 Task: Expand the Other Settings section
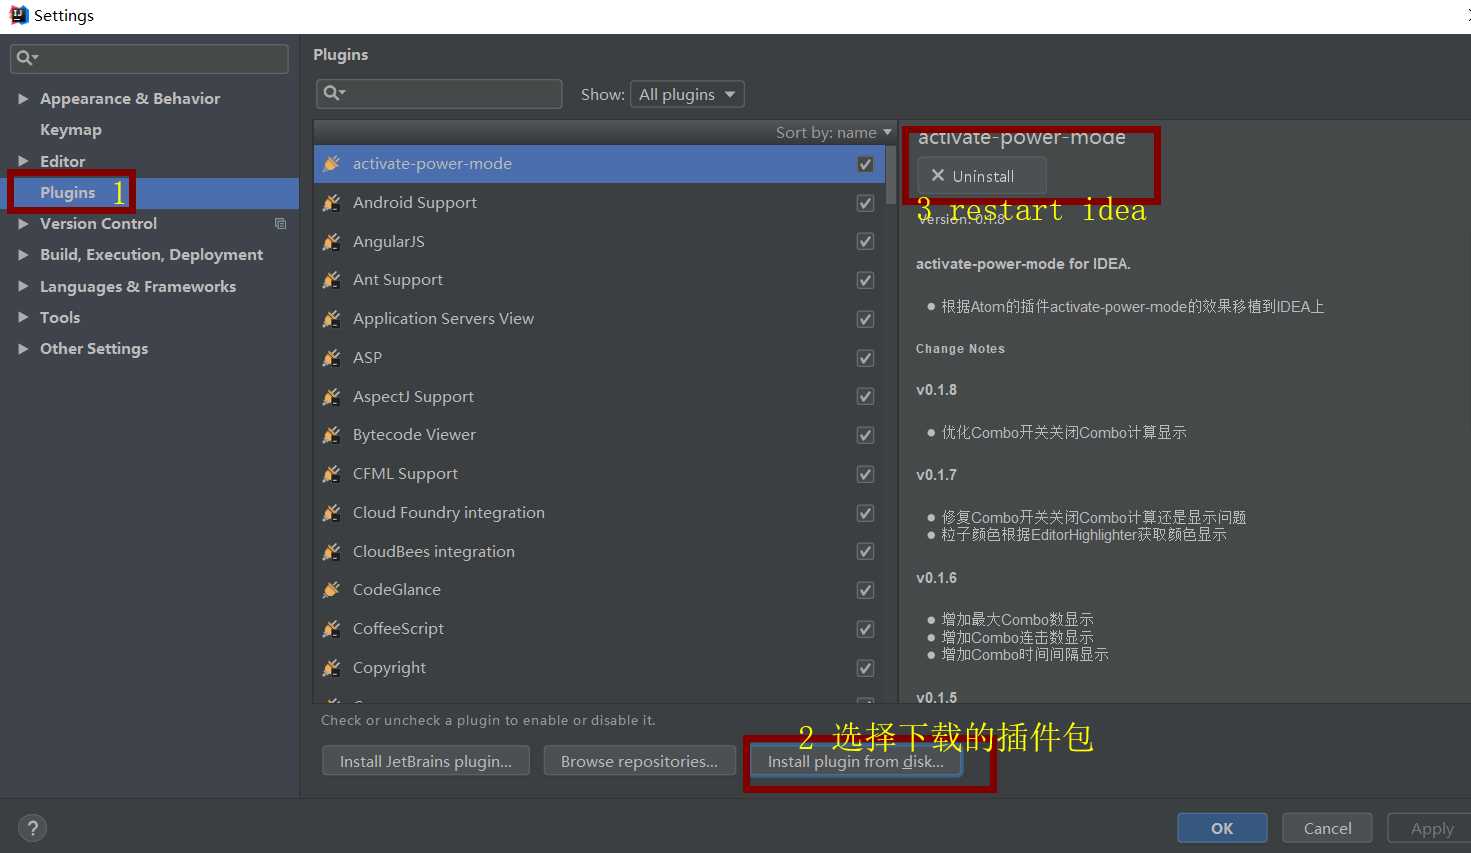23,349
